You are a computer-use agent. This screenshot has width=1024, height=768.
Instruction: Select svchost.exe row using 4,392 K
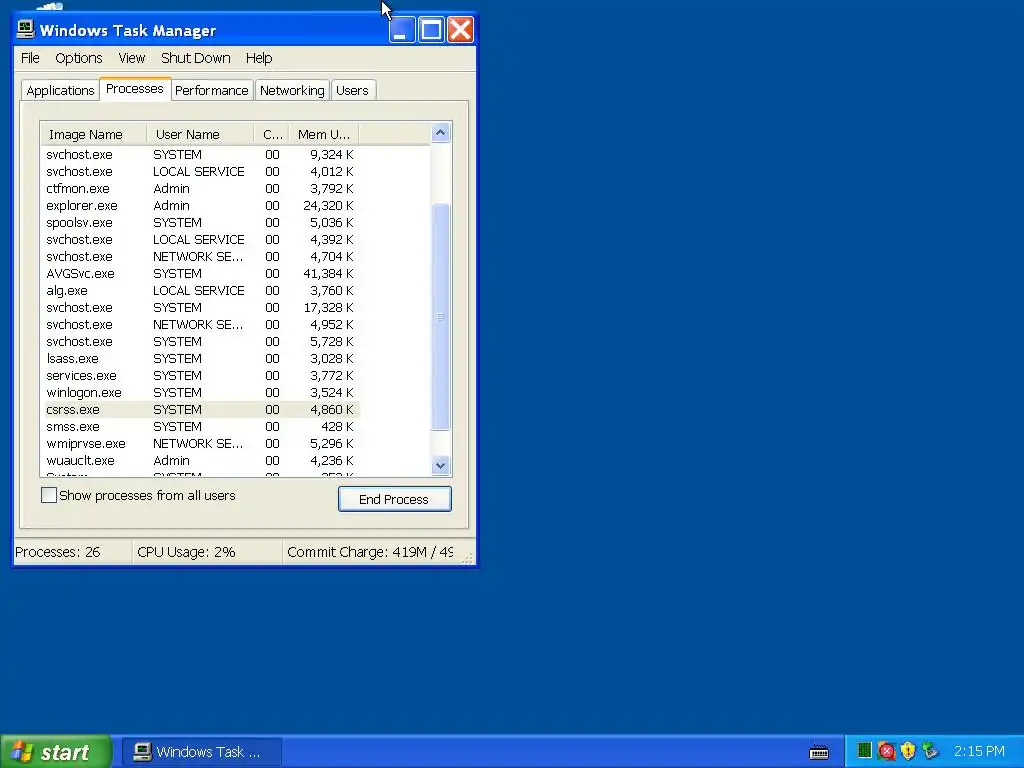pos(200,240)
